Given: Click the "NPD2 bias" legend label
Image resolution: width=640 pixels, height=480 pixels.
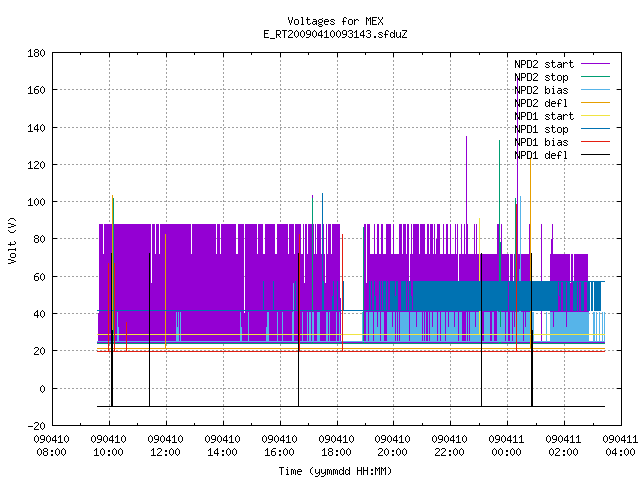Looking at the screenshot, I should pos(541,90).
